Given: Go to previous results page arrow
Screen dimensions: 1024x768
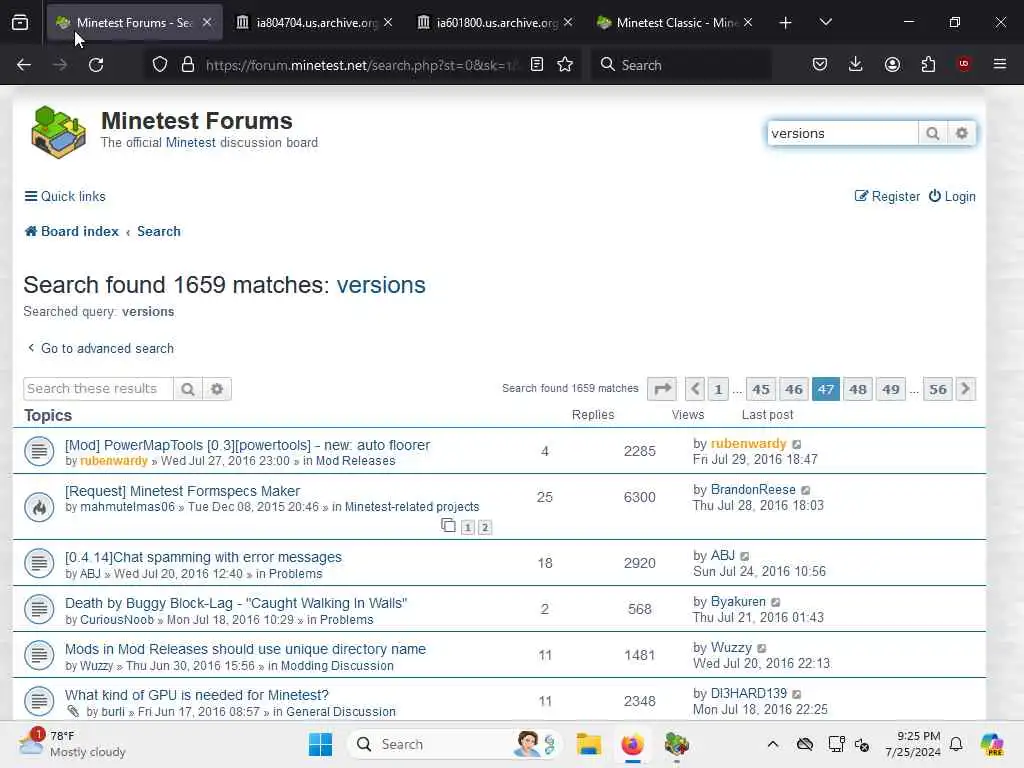Looking at the screenshot, I should [x=695, y=389].
